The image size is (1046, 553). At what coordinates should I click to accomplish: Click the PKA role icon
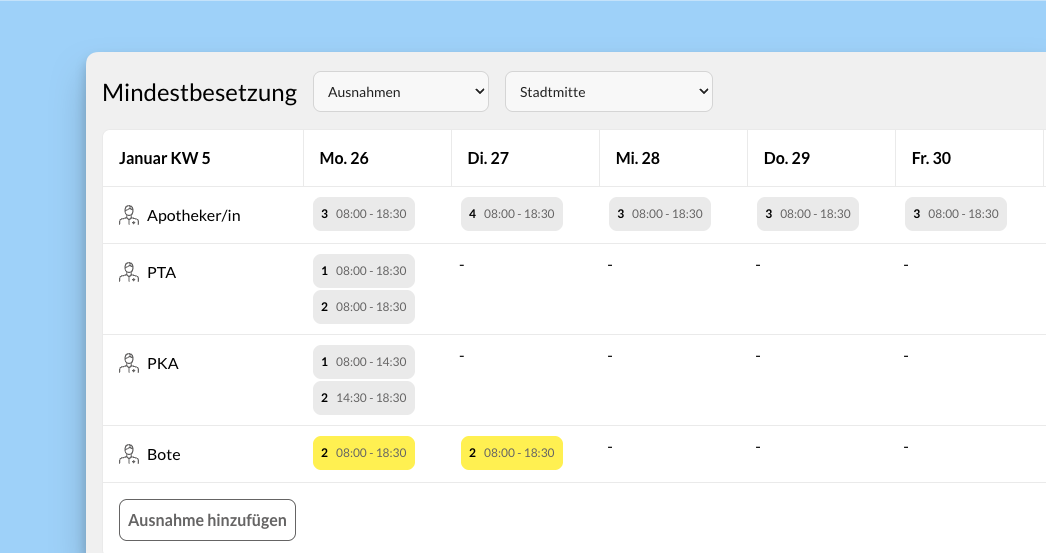tap(129, 363)
